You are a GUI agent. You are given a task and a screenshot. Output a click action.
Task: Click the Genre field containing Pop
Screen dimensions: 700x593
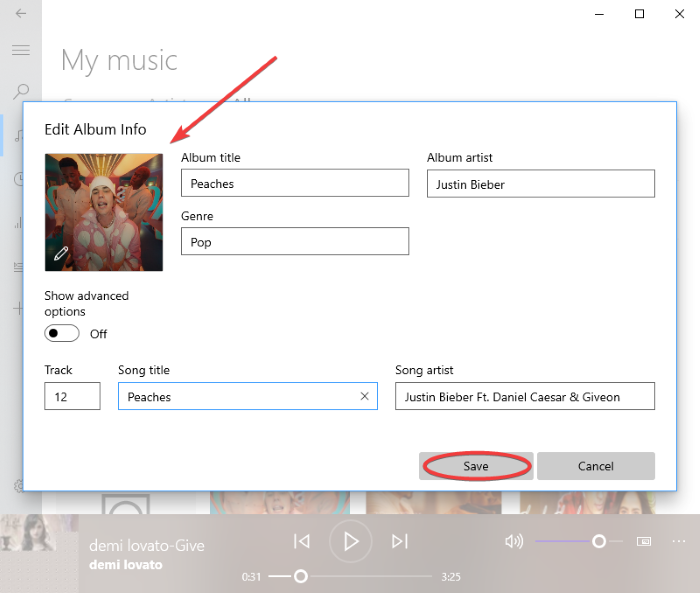click(x=295, y=242)
